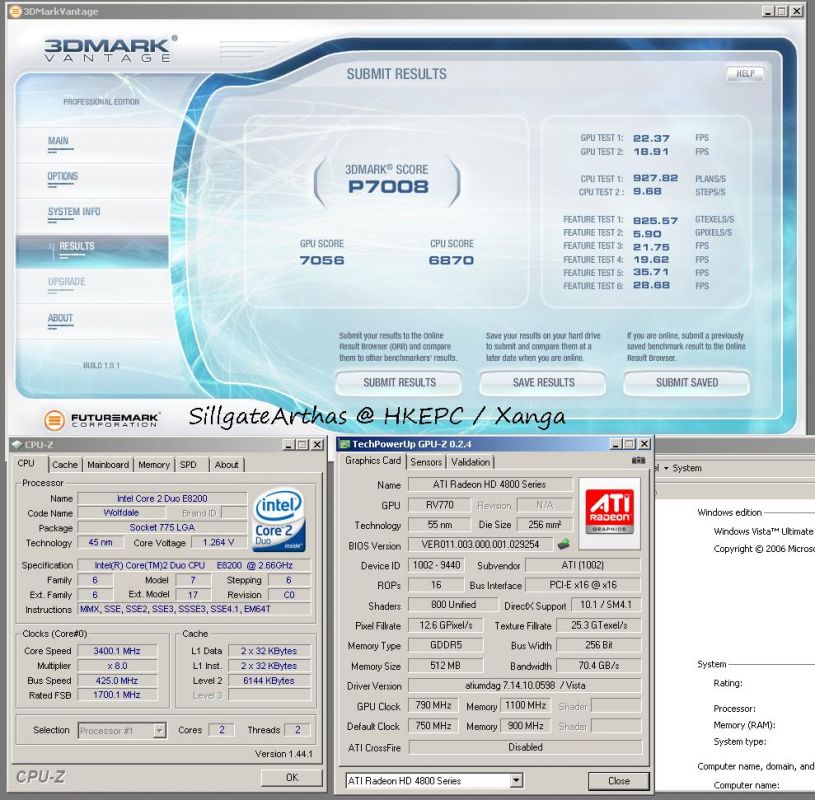Open the Sensors tab in GPU-Z
The width and height of the screenshot is (815, 800).
[426, 462]
